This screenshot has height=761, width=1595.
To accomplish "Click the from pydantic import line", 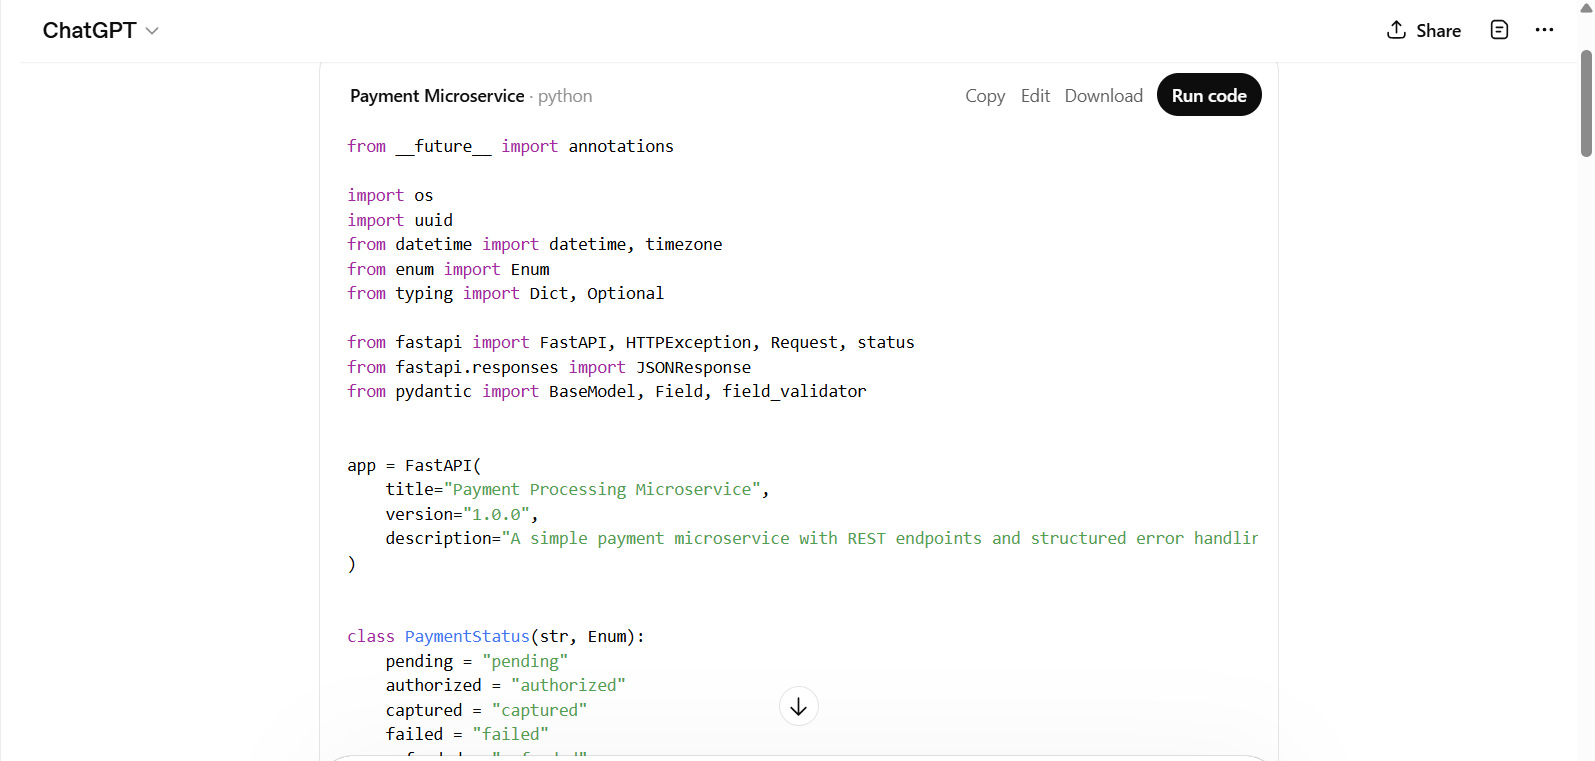I will (x=606, y=391).
